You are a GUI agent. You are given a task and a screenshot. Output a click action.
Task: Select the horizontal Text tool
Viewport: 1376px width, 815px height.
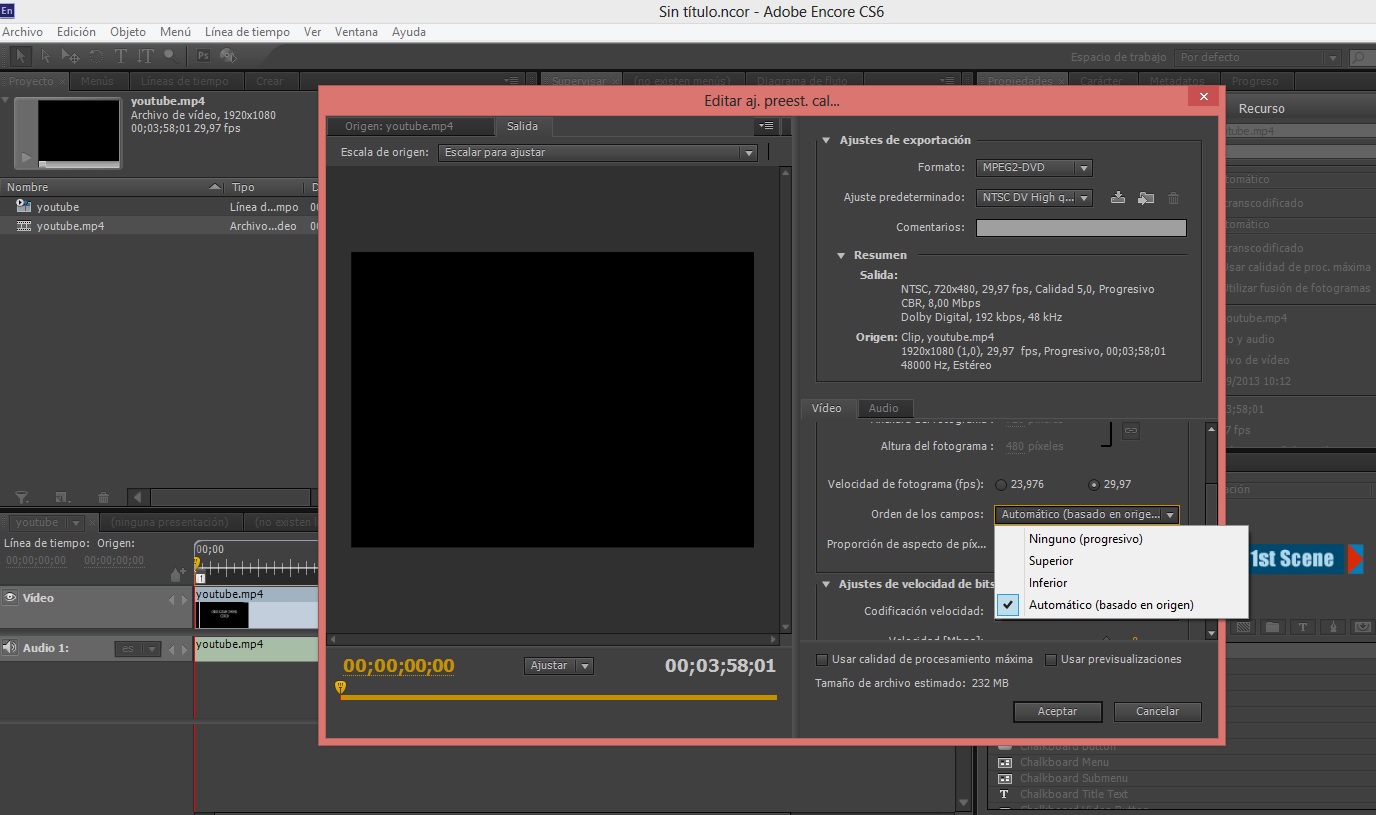point(121,56)
